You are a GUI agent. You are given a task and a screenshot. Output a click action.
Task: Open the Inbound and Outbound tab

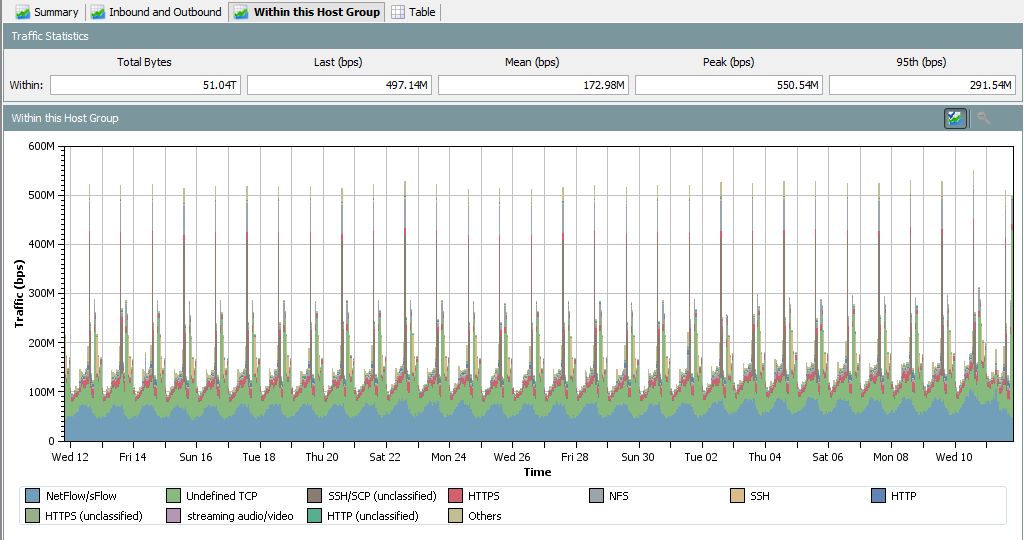click(x=156, y=12)
